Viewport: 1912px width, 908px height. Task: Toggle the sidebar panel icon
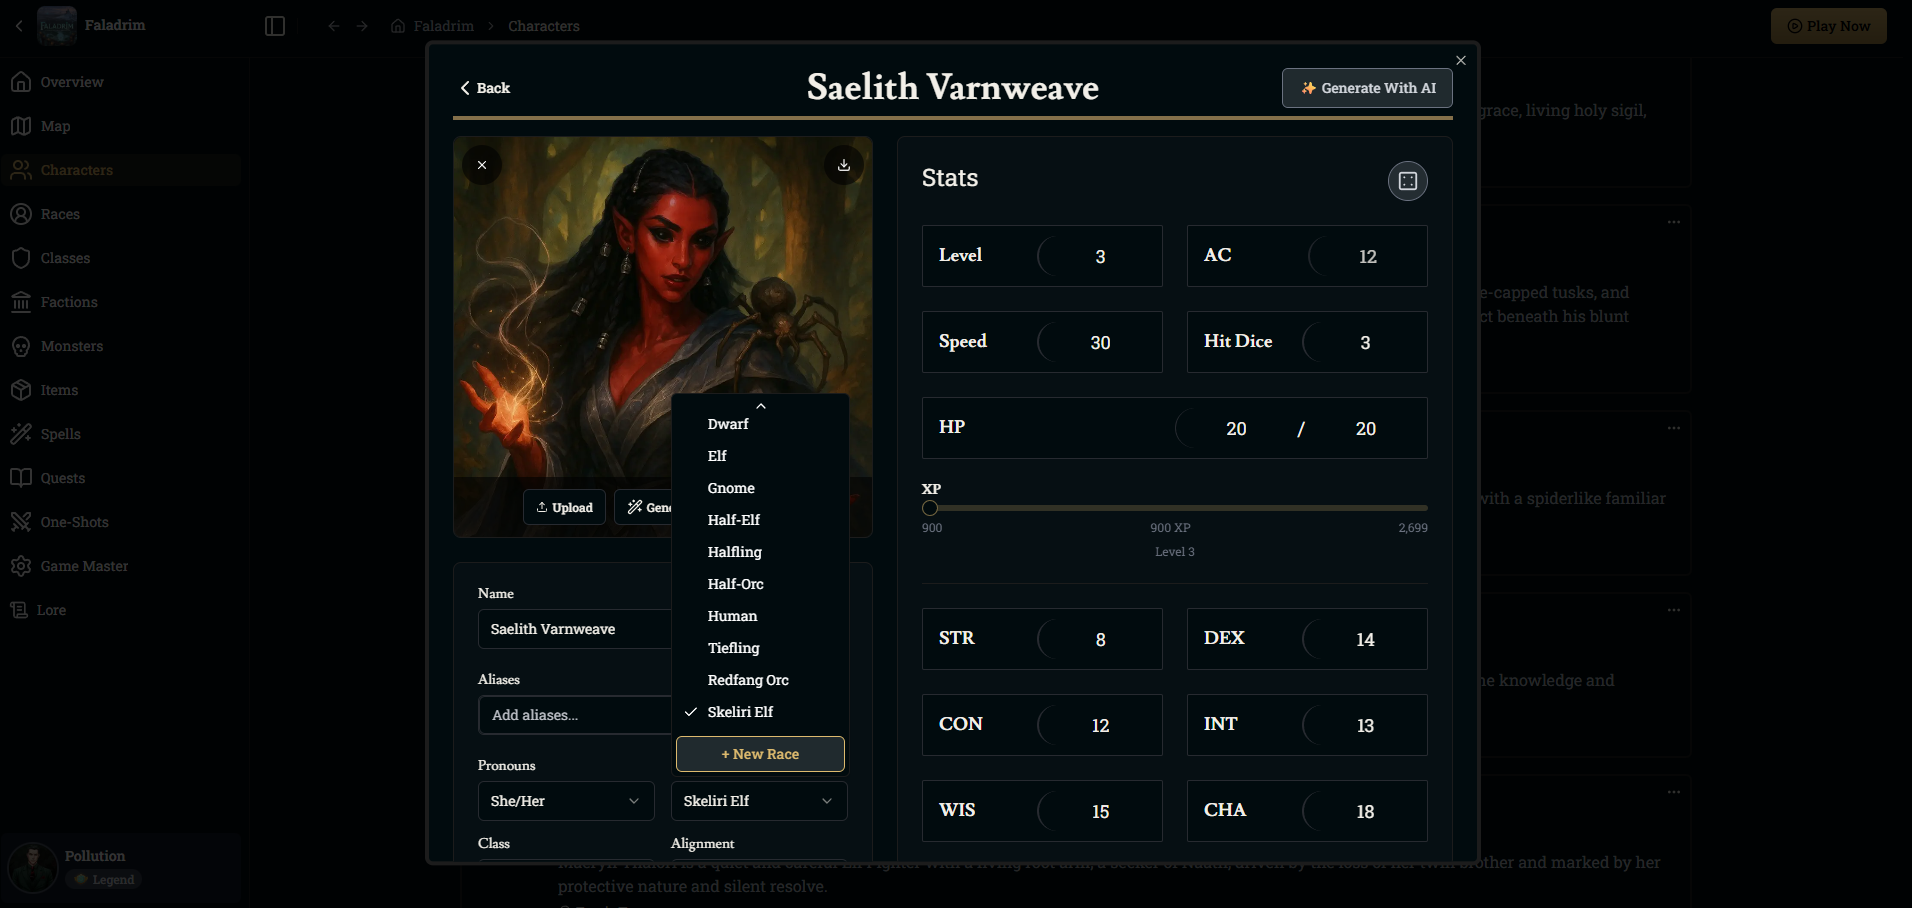click(275, 26)
